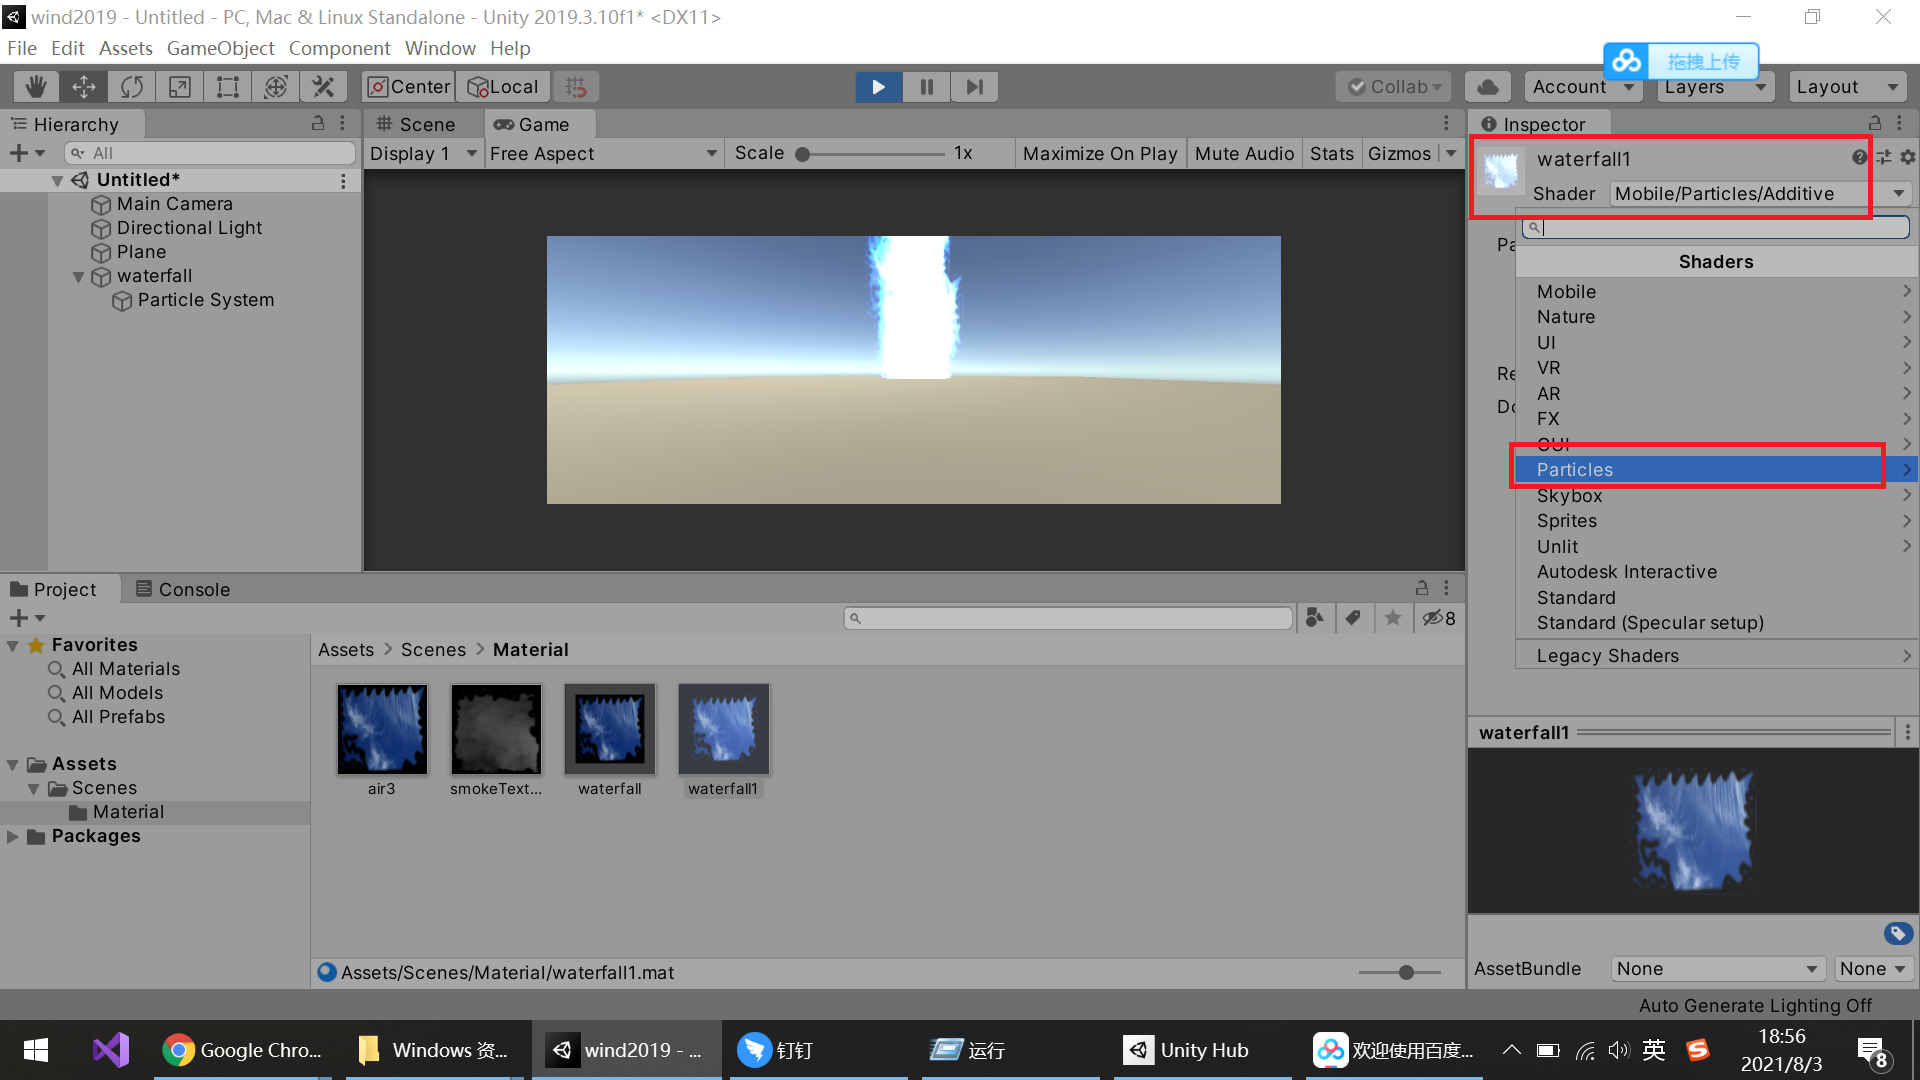
Task: Open the Window menu
Action: (x=440, y=48)
